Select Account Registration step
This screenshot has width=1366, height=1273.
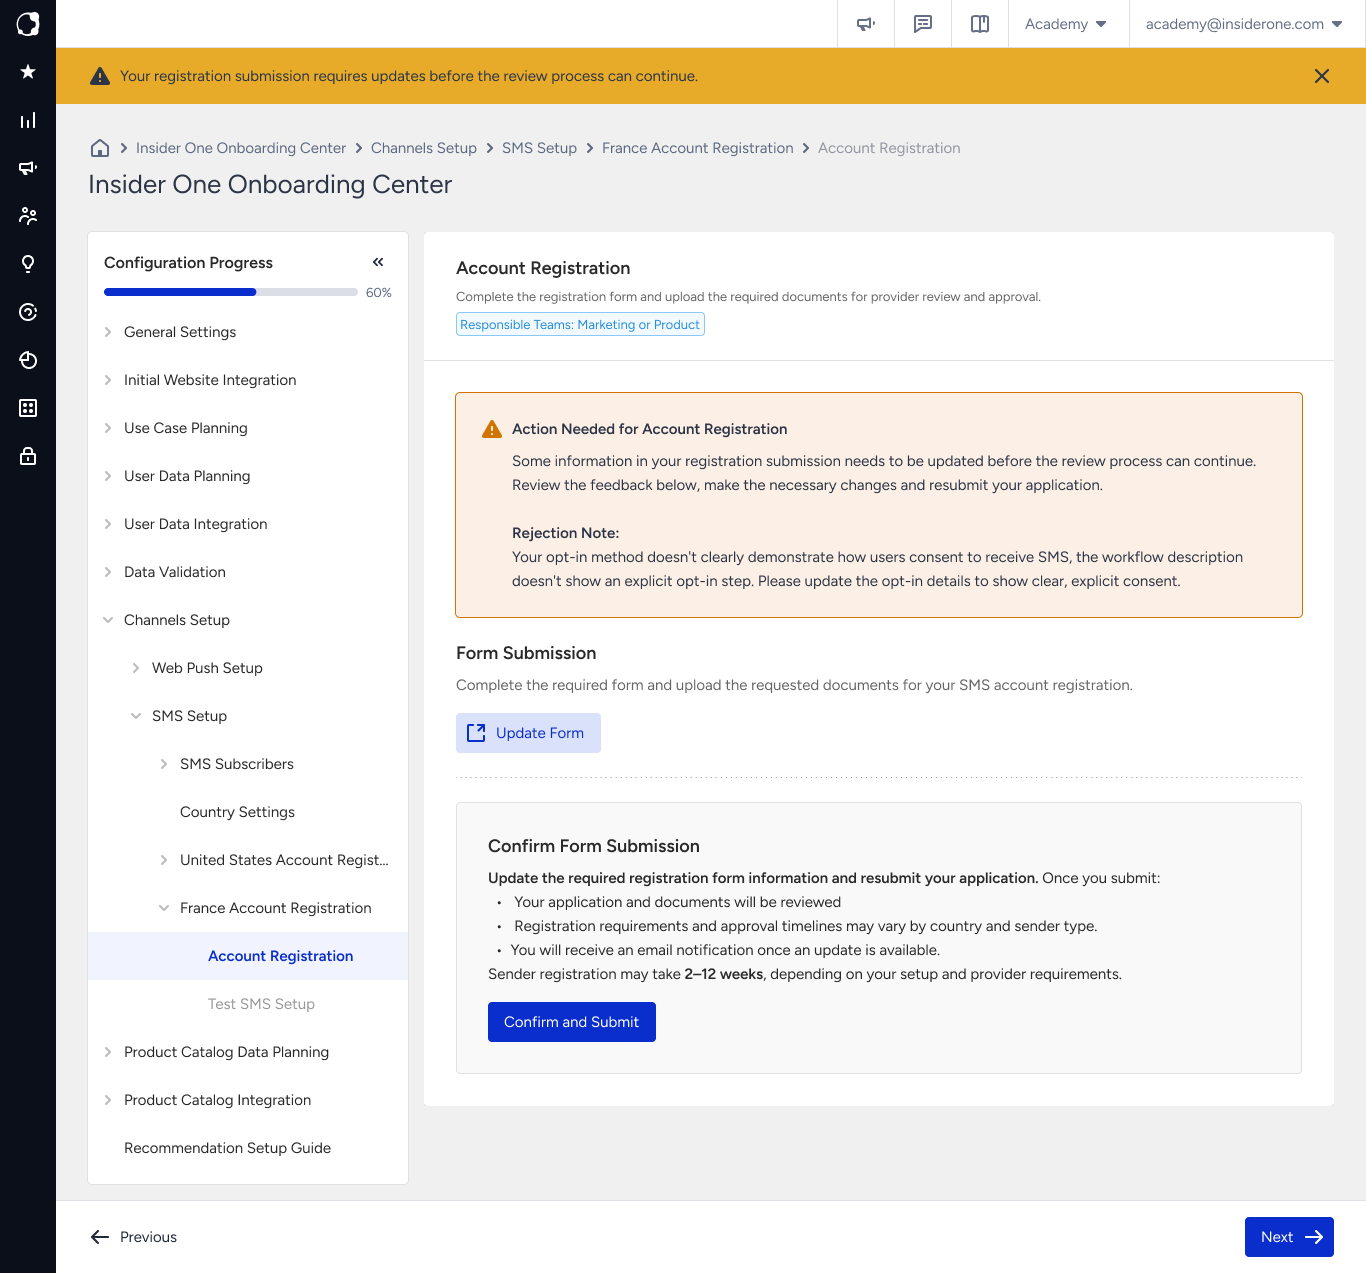pos(248,956)
